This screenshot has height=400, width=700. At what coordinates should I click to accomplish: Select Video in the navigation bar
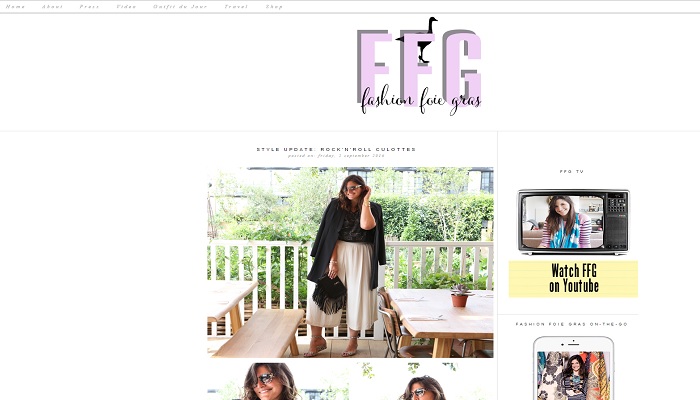126,7
